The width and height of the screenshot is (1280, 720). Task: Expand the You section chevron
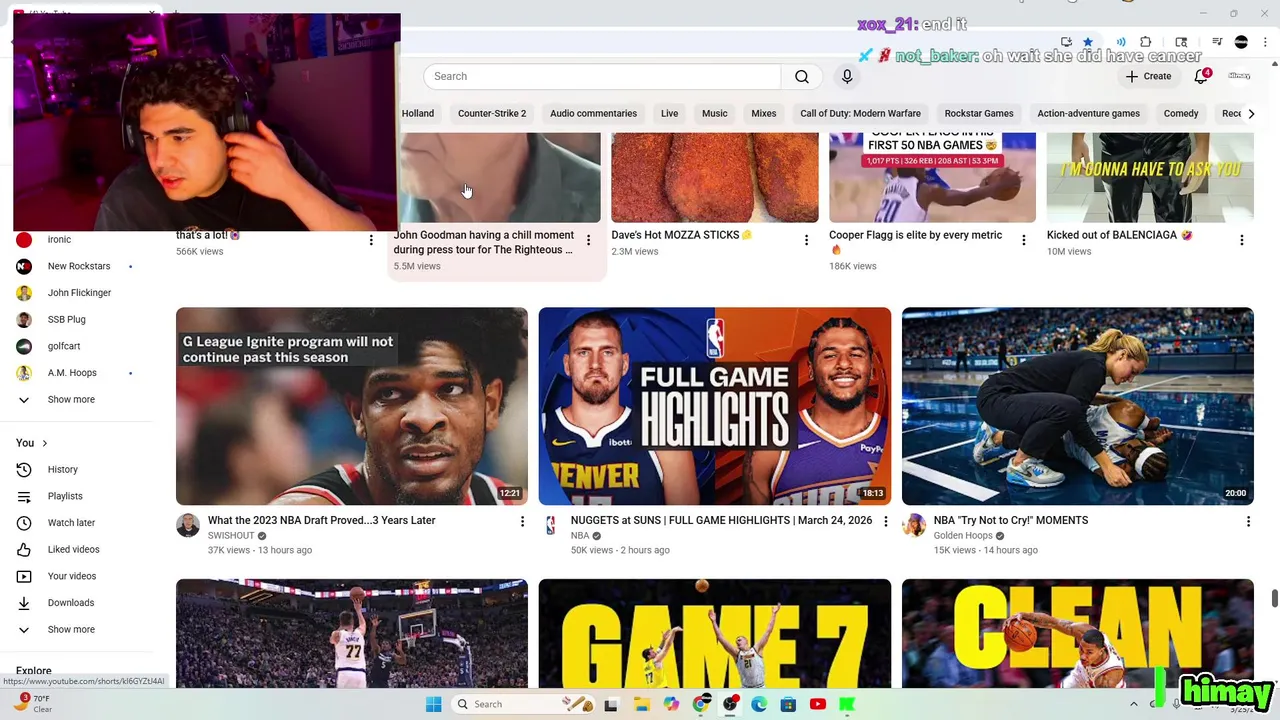[x=44, y=443]
